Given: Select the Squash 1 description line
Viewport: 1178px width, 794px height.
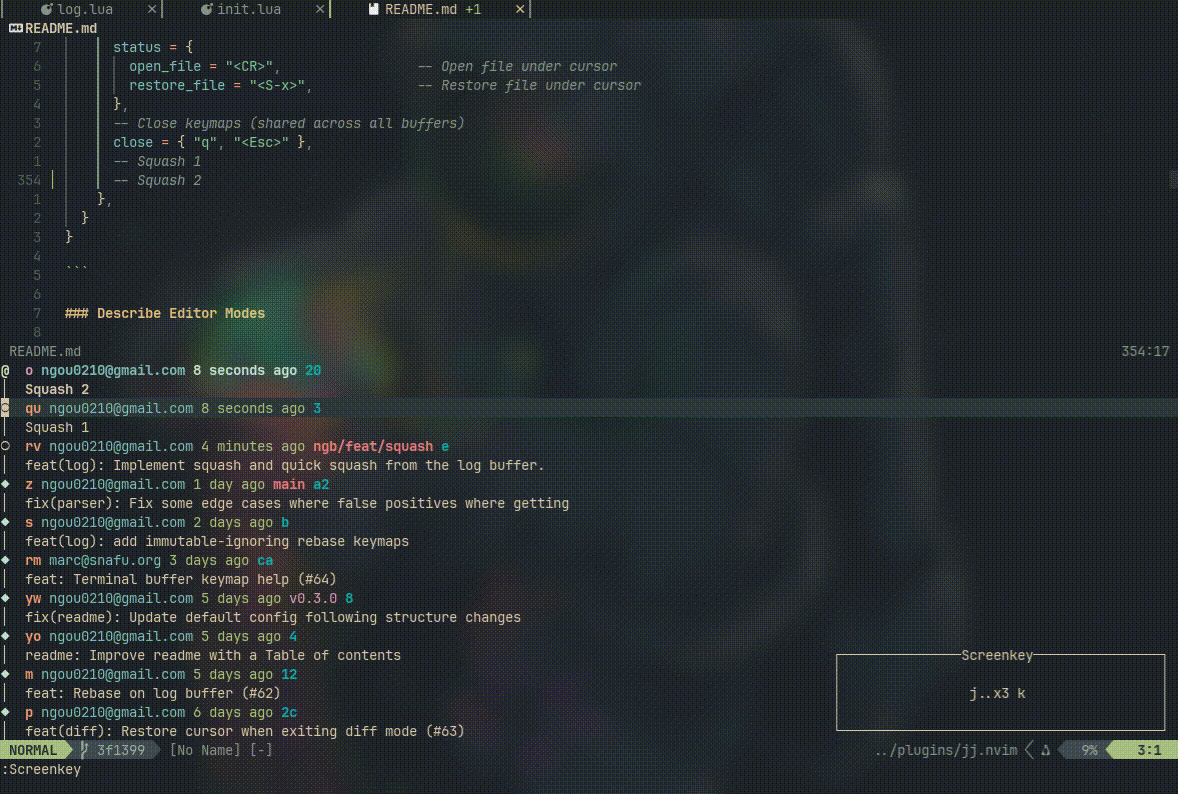Looking at the screenshot, I should tap(57, 427).
